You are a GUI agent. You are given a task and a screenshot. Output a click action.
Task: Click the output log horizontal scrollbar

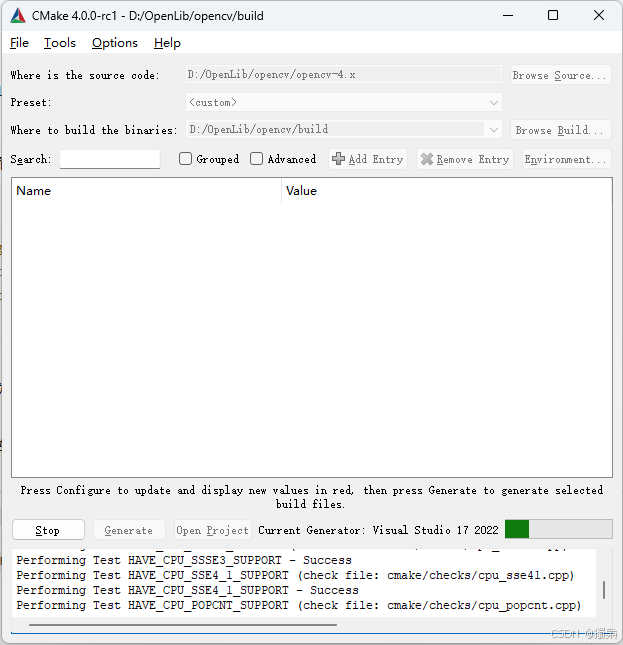tap(183, 624)
